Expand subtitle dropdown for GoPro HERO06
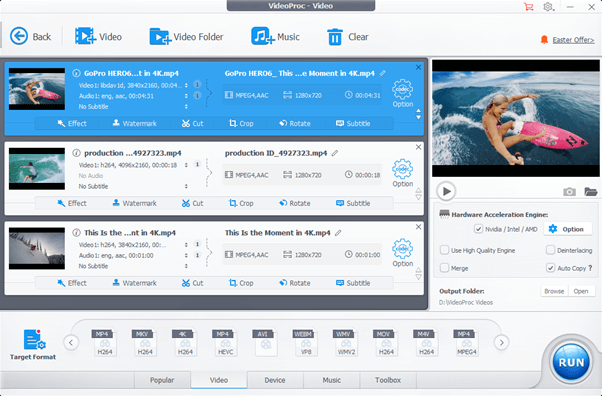 tap(186, 106)
